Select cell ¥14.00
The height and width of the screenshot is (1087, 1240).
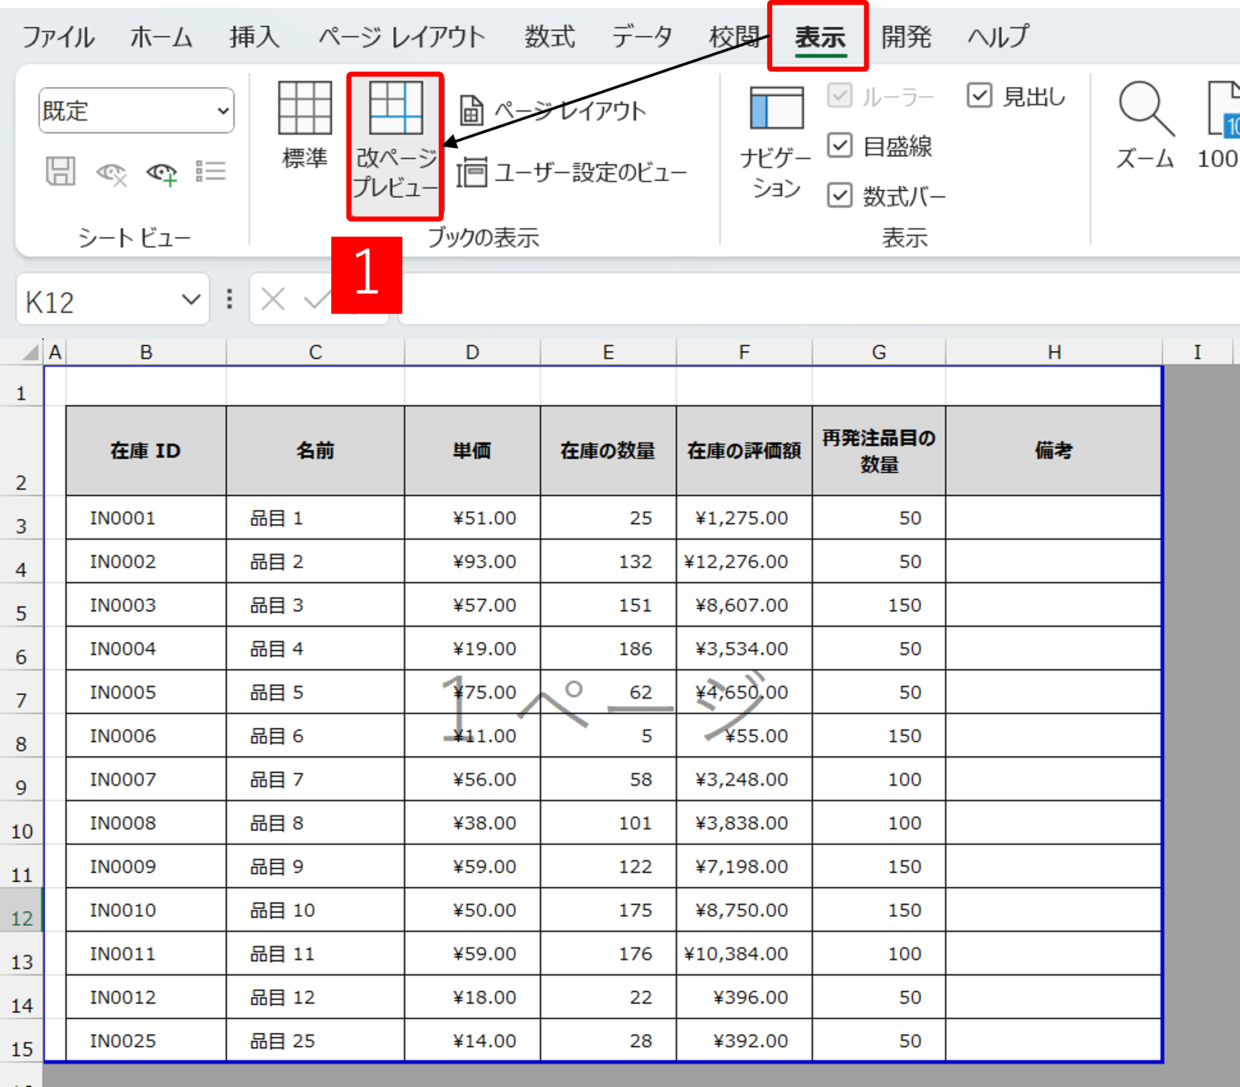pos(472,1041)
